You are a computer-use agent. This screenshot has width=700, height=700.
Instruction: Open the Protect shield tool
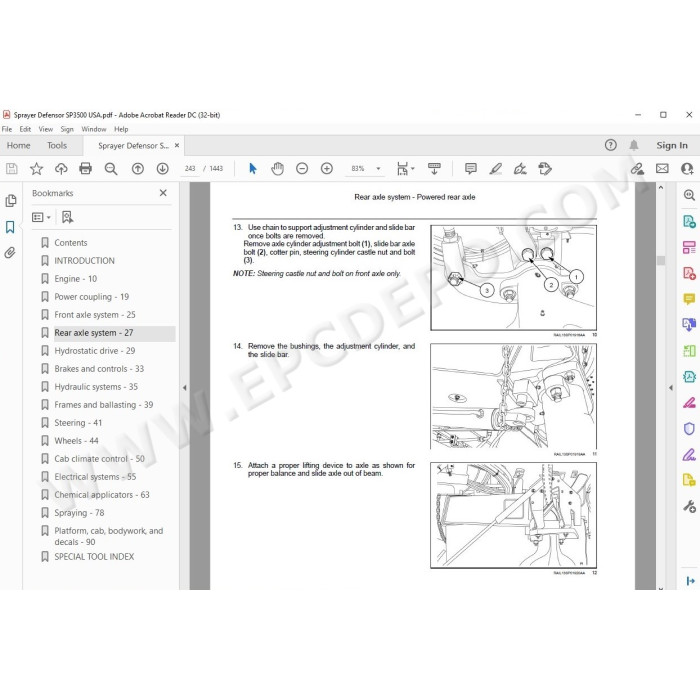(x=689, y=429)
